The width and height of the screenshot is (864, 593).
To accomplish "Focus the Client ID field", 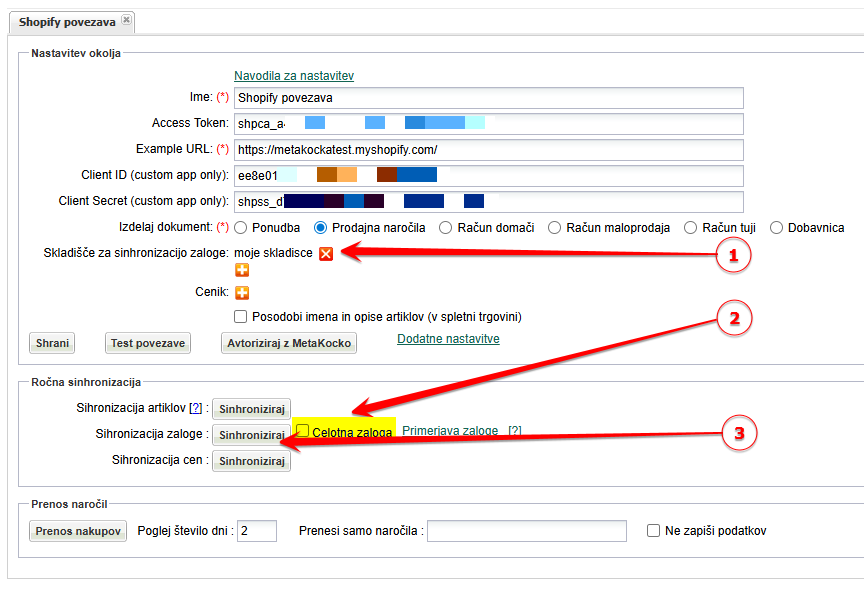I will pyautogui.click(x=489, y=176).
